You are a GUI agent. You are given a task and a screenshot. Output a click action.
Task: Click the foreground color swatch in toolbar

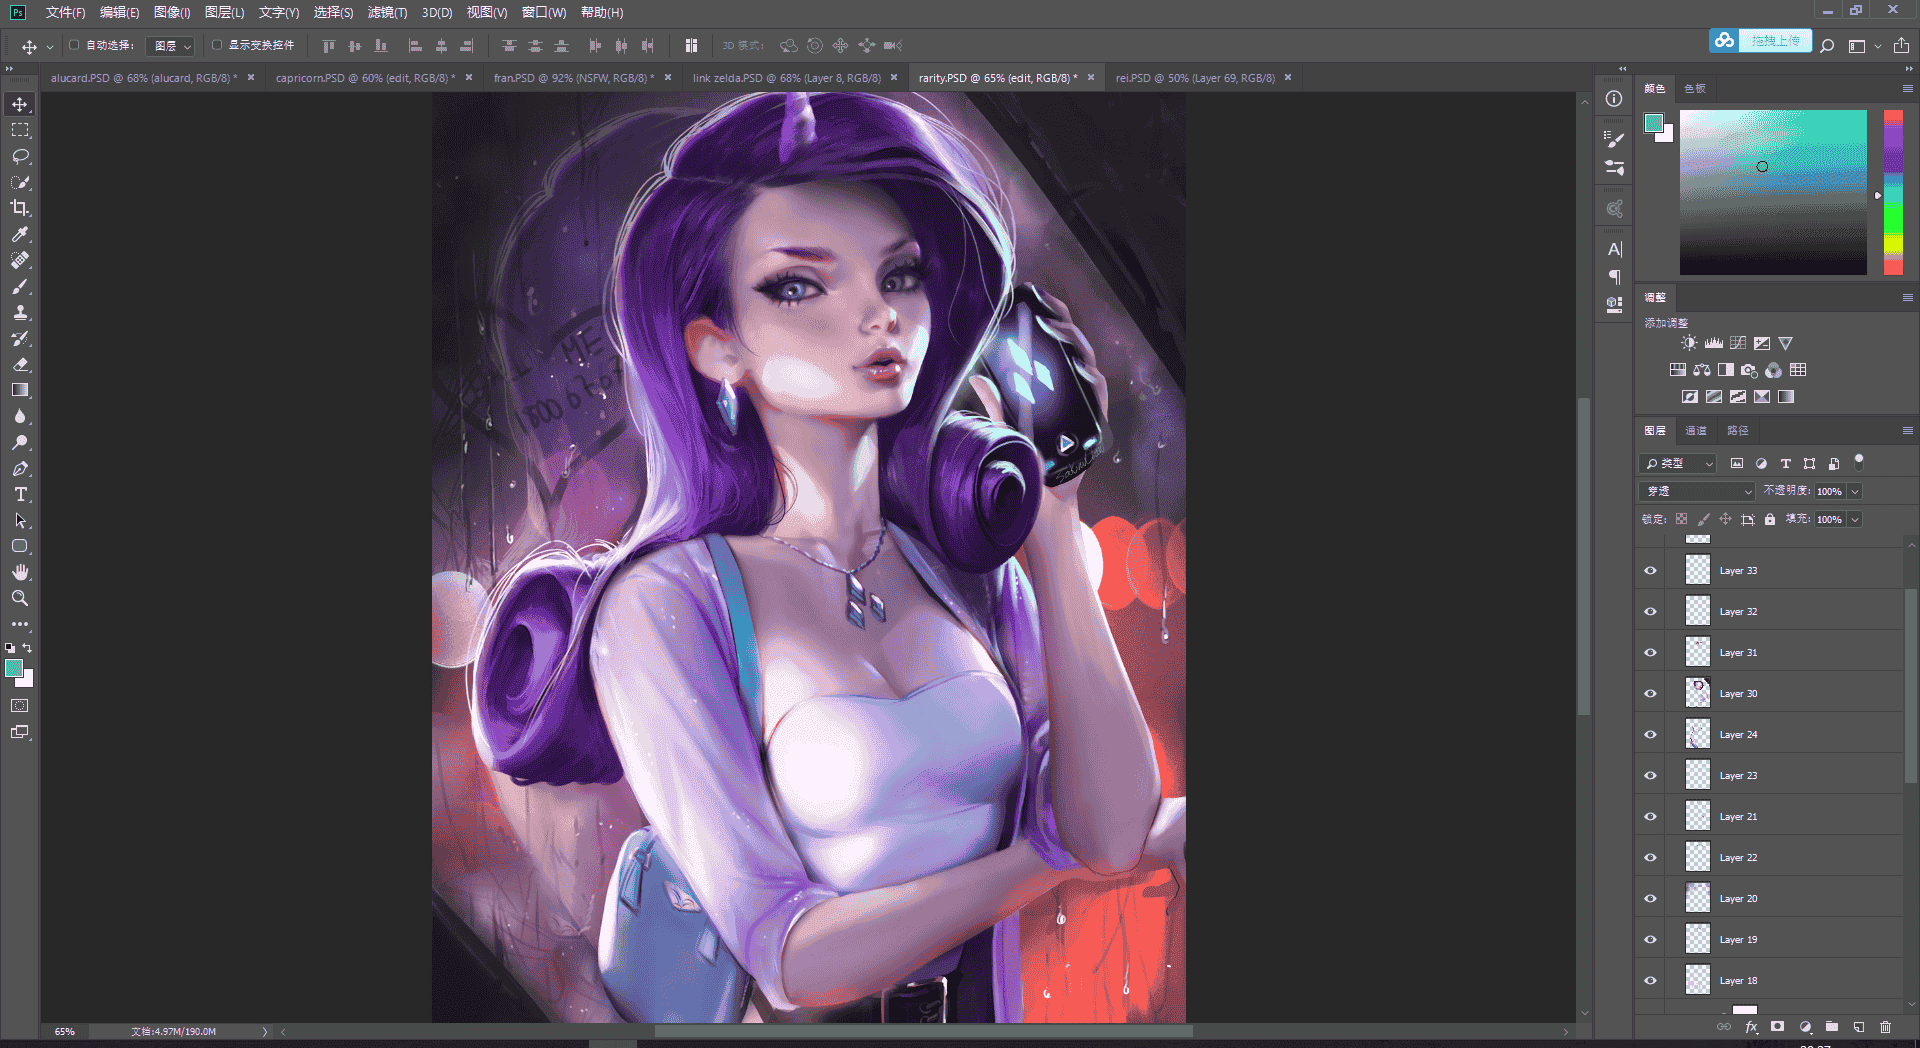click(14, 668)
